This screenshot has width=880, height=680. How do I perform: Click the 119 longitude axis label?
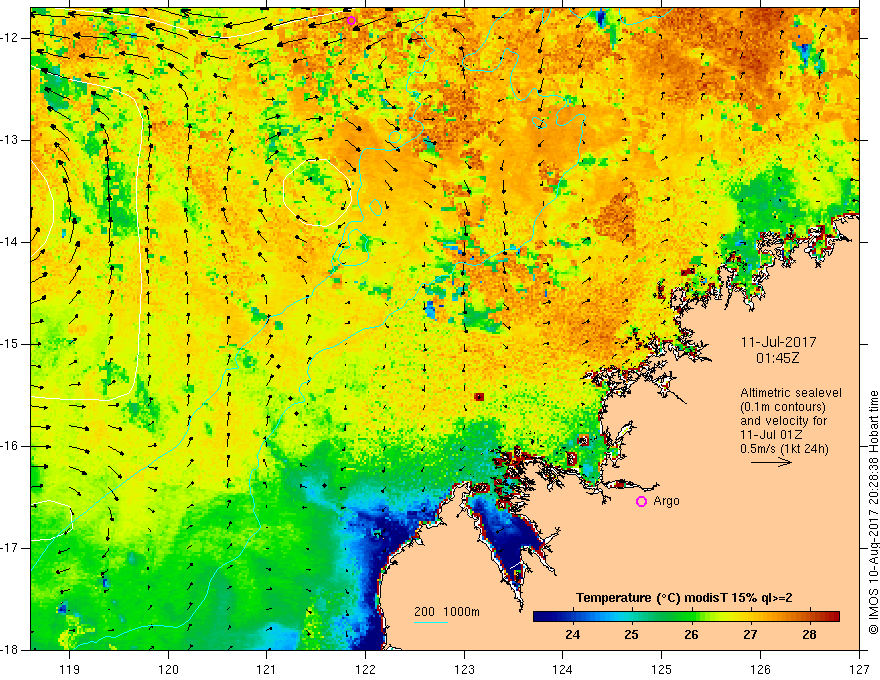coord(70,669)
